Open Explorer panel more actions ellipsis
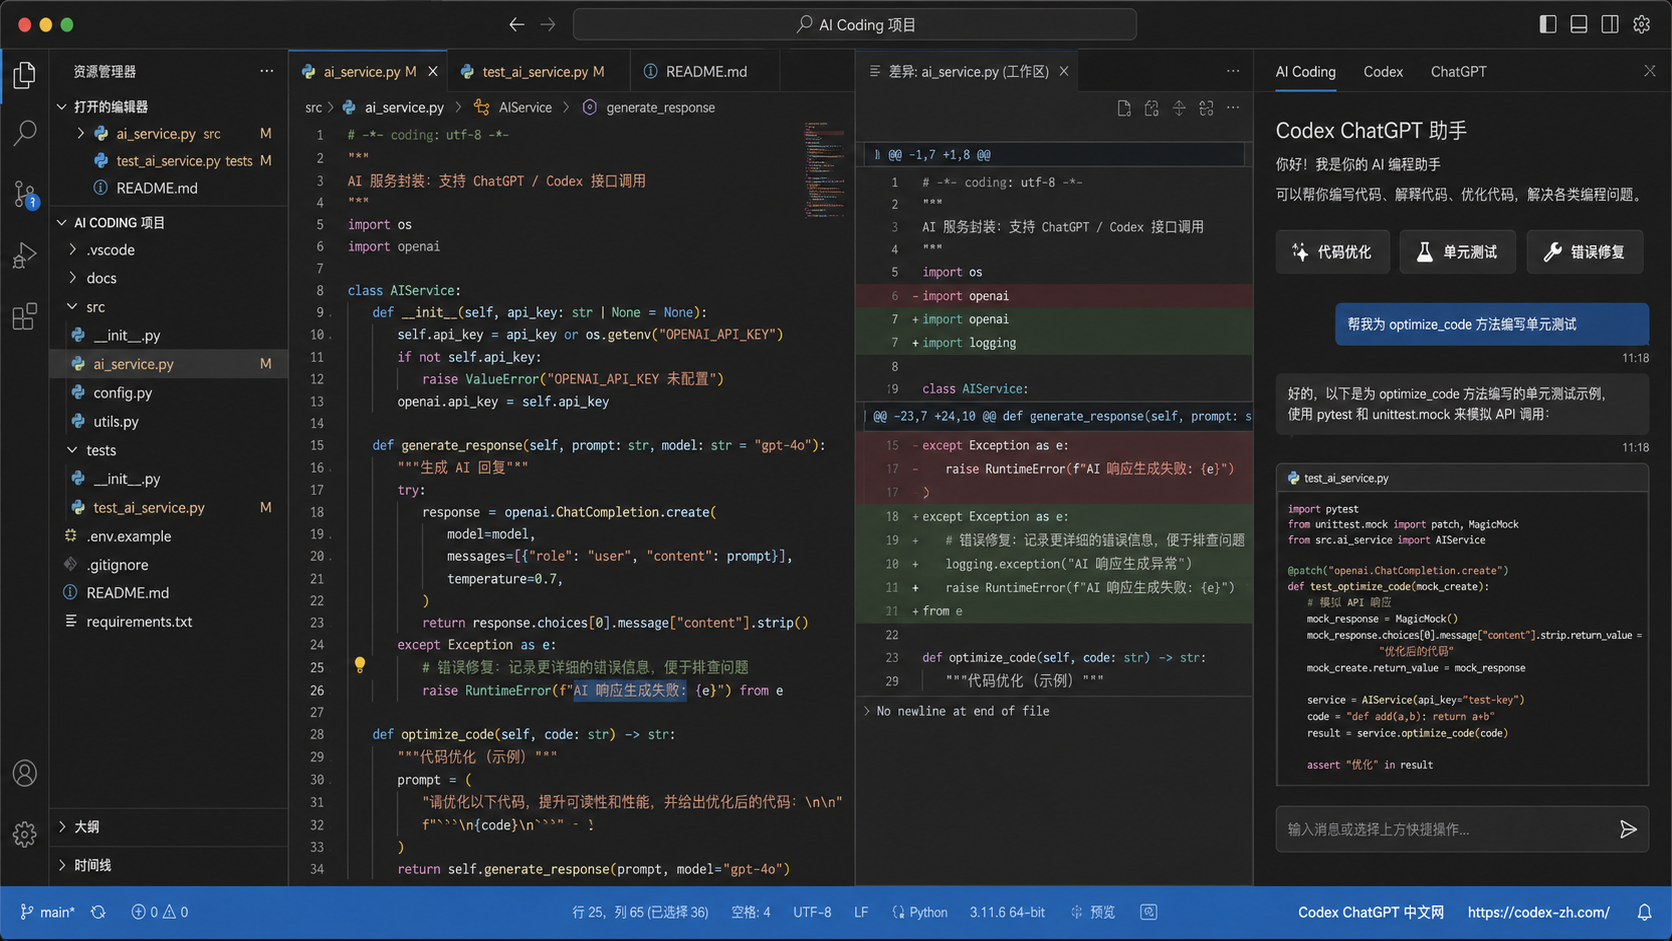This screenshot has height=941, width=1672. pyautogui.click(x=266, y=71)
